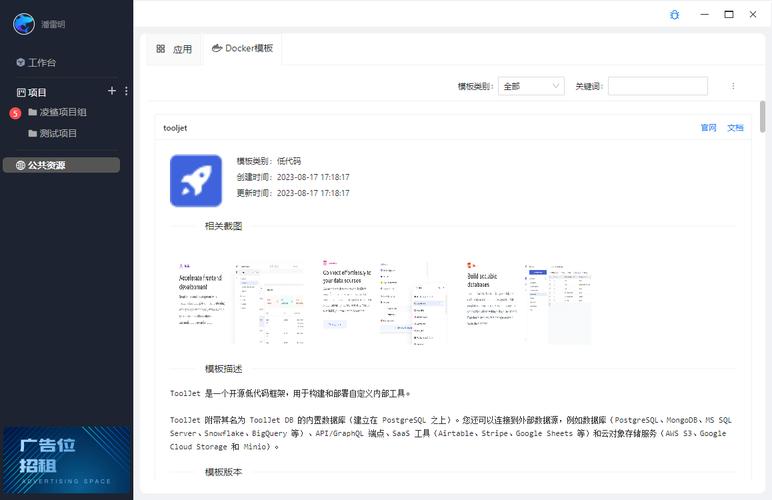The height and width of the screenshot is (500, 772).
Task: Minimize the application window
Action: pos(705,14)
